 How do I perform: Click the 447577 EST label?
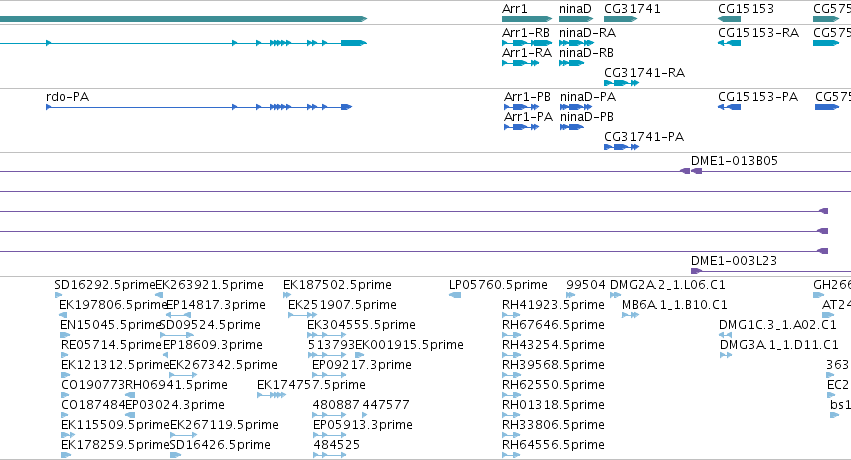click(x=386, y=405)
